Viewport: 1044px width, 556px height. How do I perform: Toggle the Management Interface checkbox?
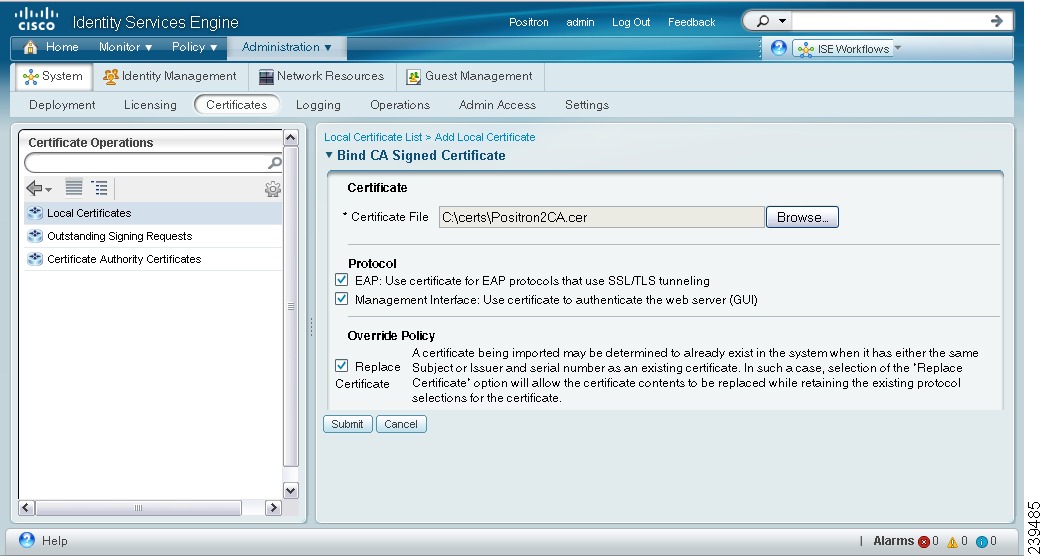point(342,298)
